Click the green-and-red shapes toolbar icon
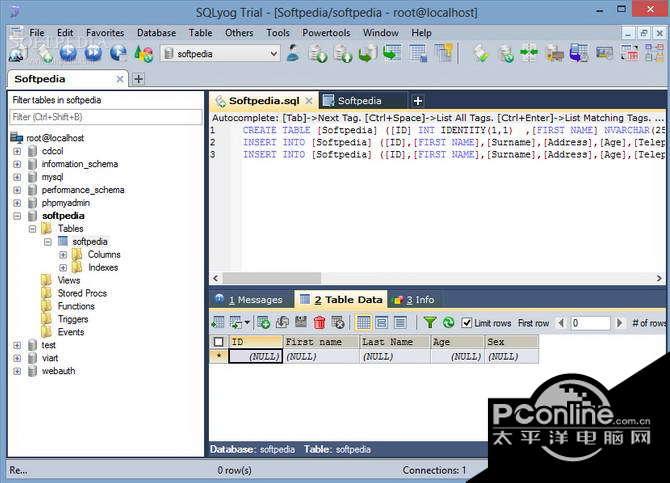The width and height of the screenshot is (670, 483). (144, 54)
